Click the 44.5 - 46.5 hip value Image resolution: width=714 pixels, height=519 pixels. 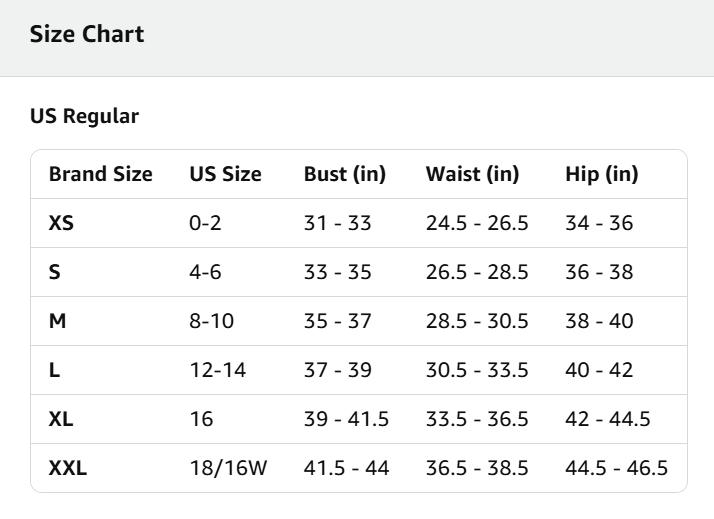(x=616, y=468)
